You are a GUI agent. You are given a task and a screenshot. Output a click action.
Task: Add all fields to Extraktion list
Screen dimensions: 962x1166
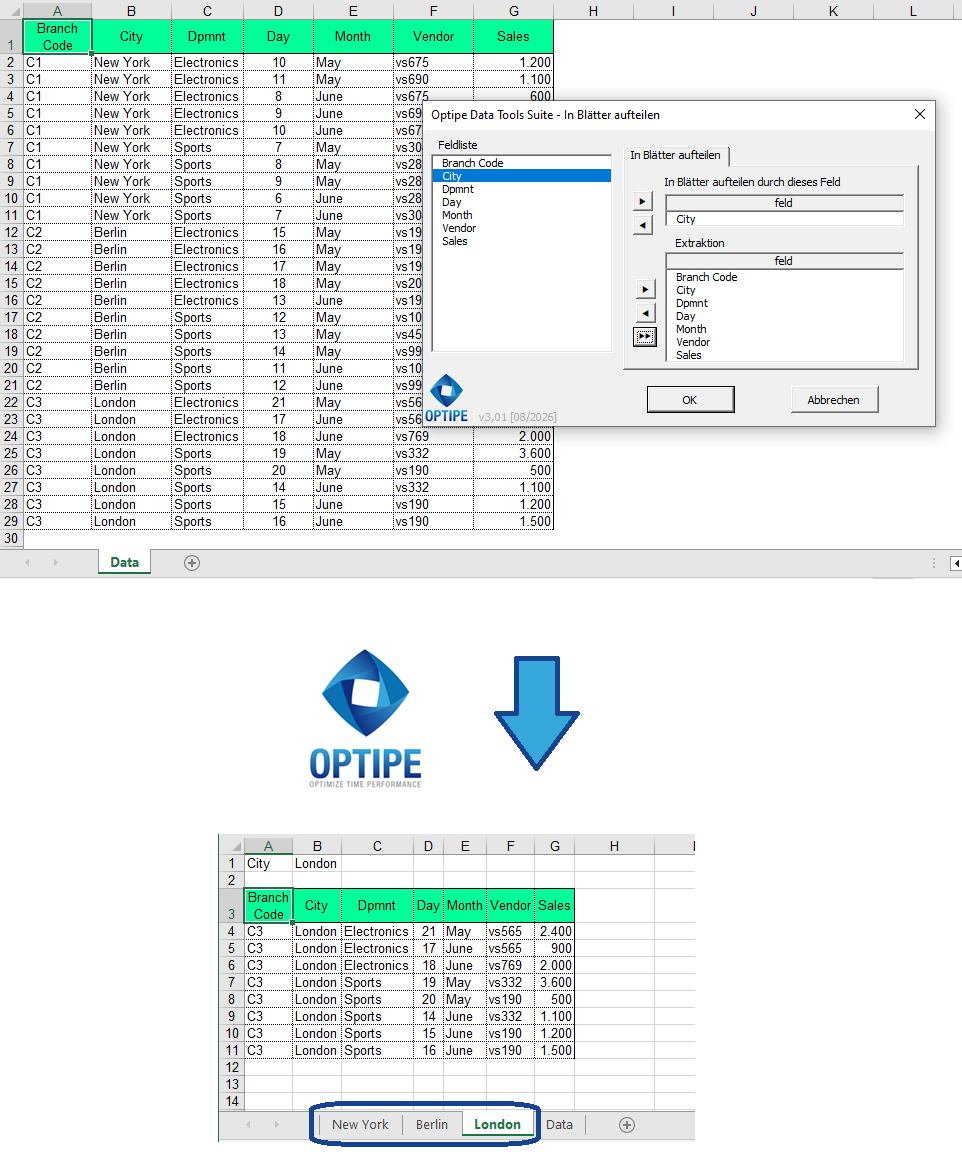645,337
